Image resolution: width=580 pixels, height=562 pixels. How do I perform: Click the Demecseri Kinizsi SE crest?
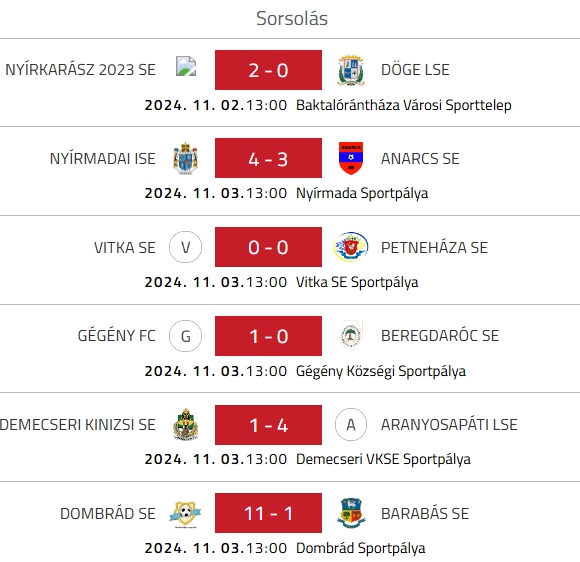click(185, 424)
